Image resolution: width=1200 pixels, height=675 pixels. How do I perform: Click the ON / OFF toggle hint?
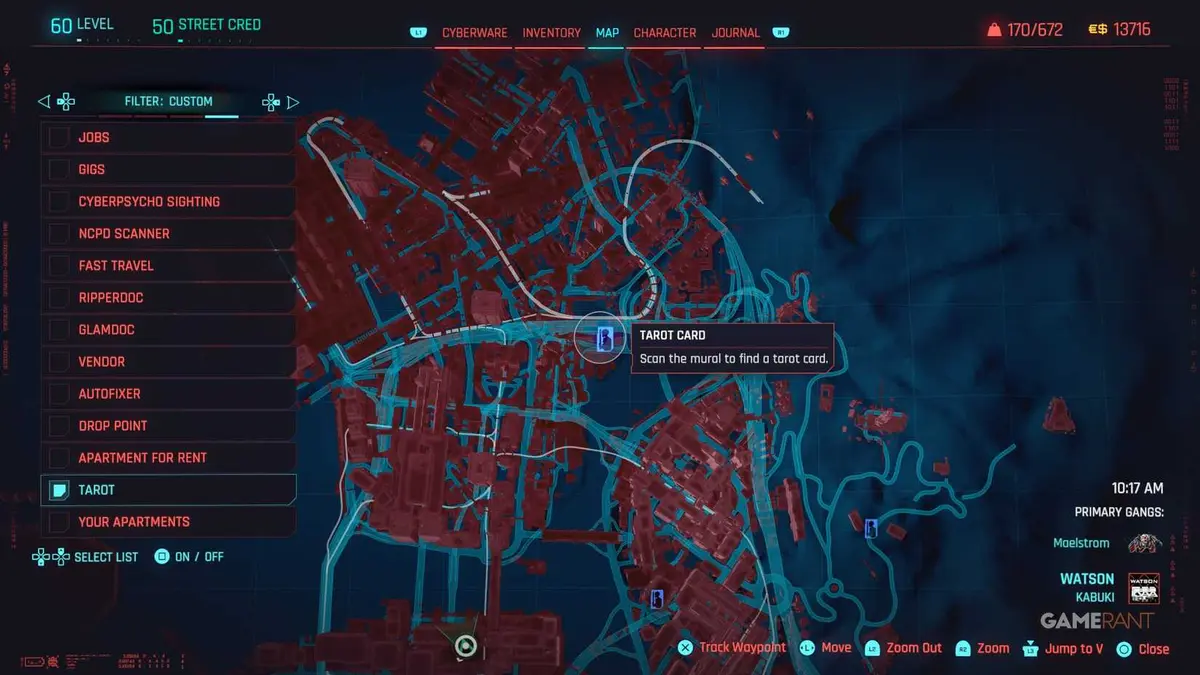click(188, 556)
